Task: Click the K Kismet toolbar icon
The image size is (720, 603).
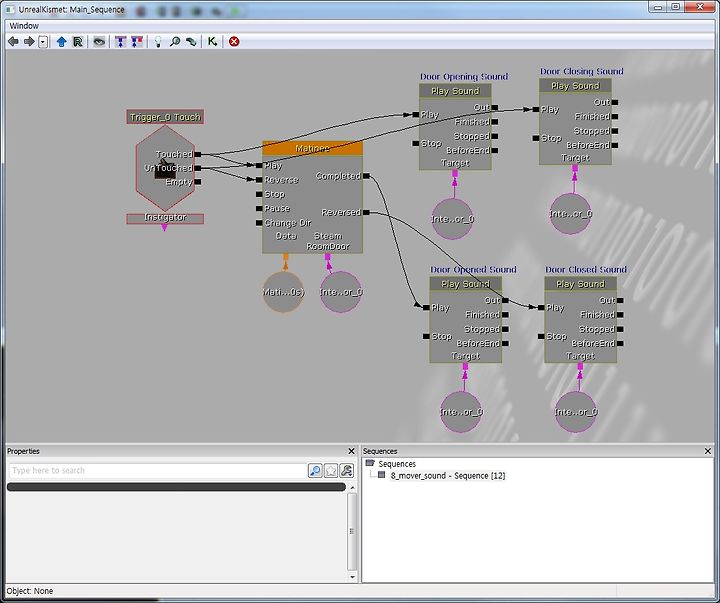Action: 212,42
